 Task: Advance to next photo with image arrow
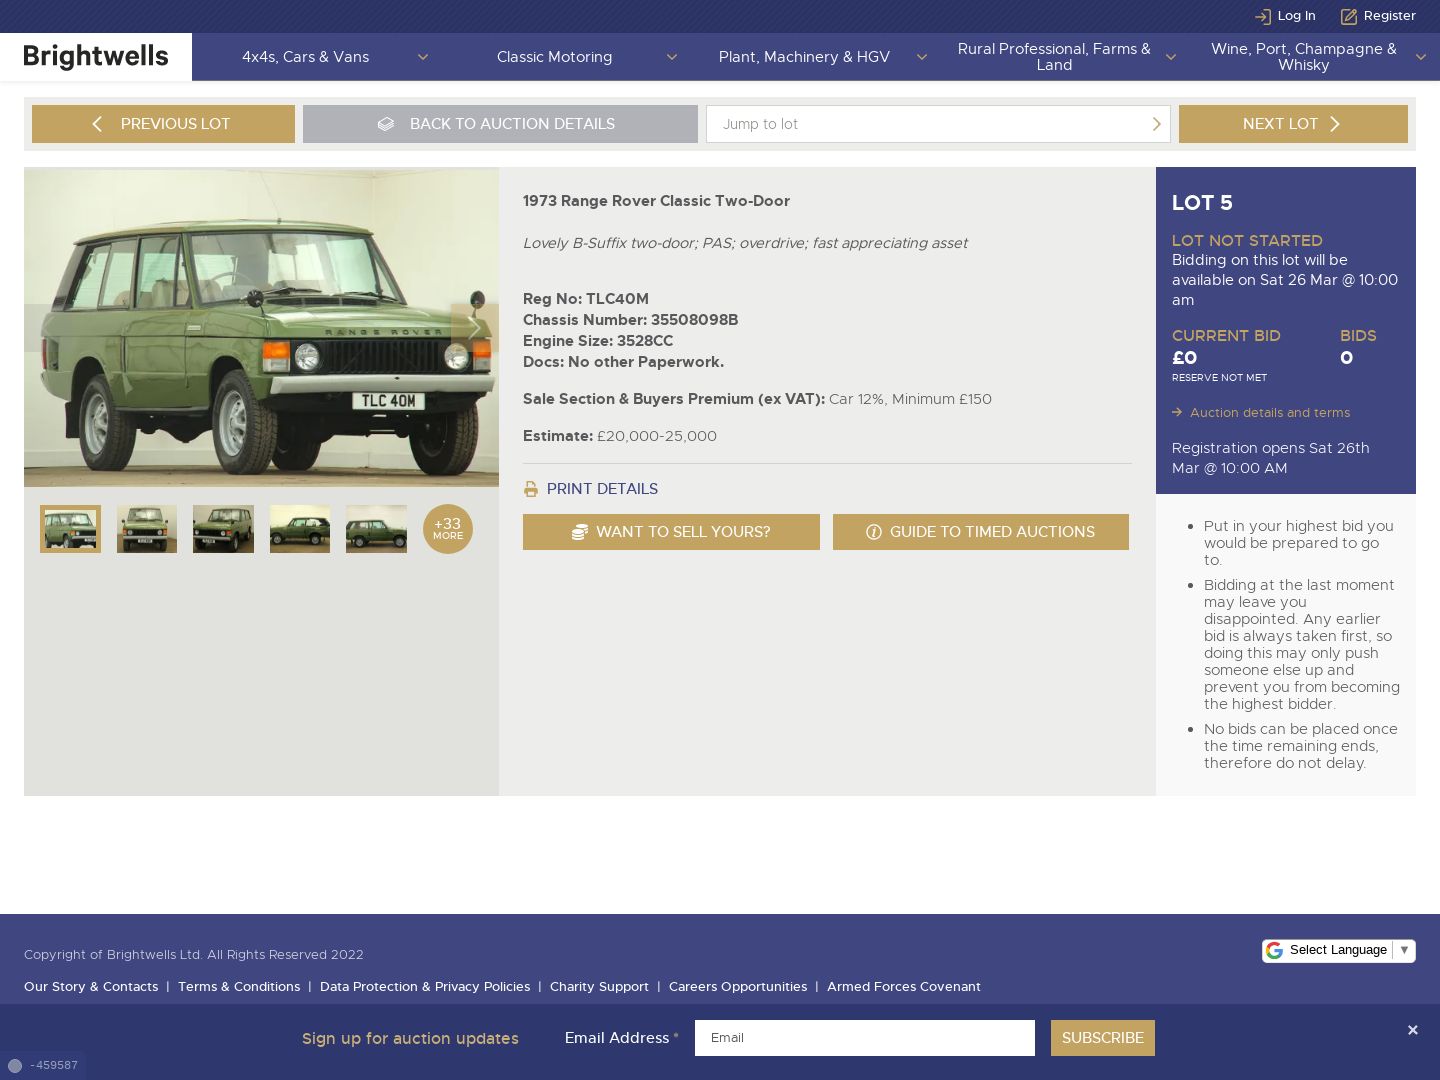474,327
